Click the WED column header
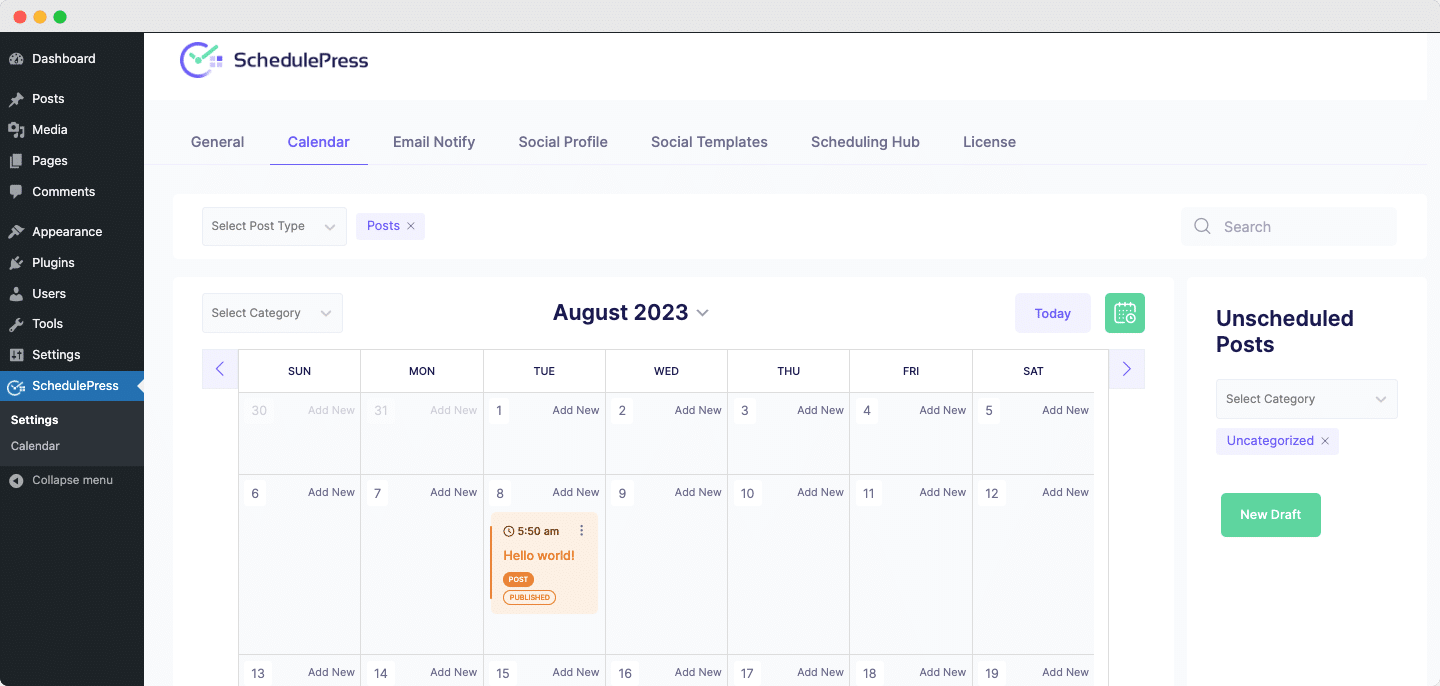 (x=666, y=371)
